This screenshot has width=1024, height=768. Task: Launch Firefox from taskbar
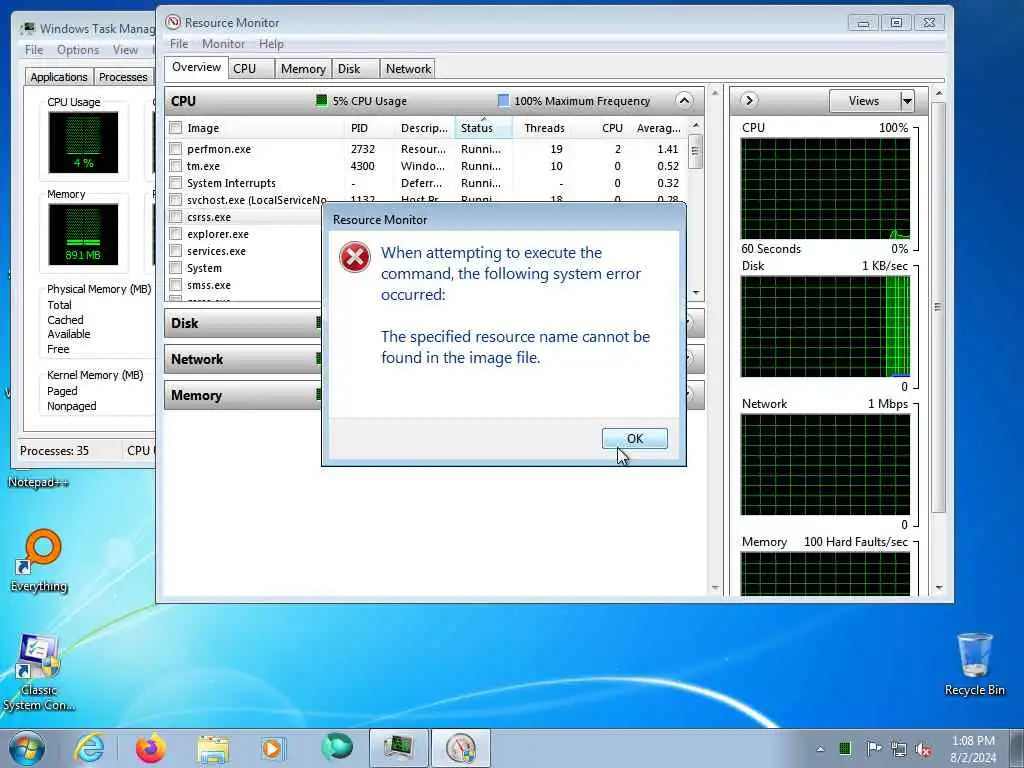point(151,748)
